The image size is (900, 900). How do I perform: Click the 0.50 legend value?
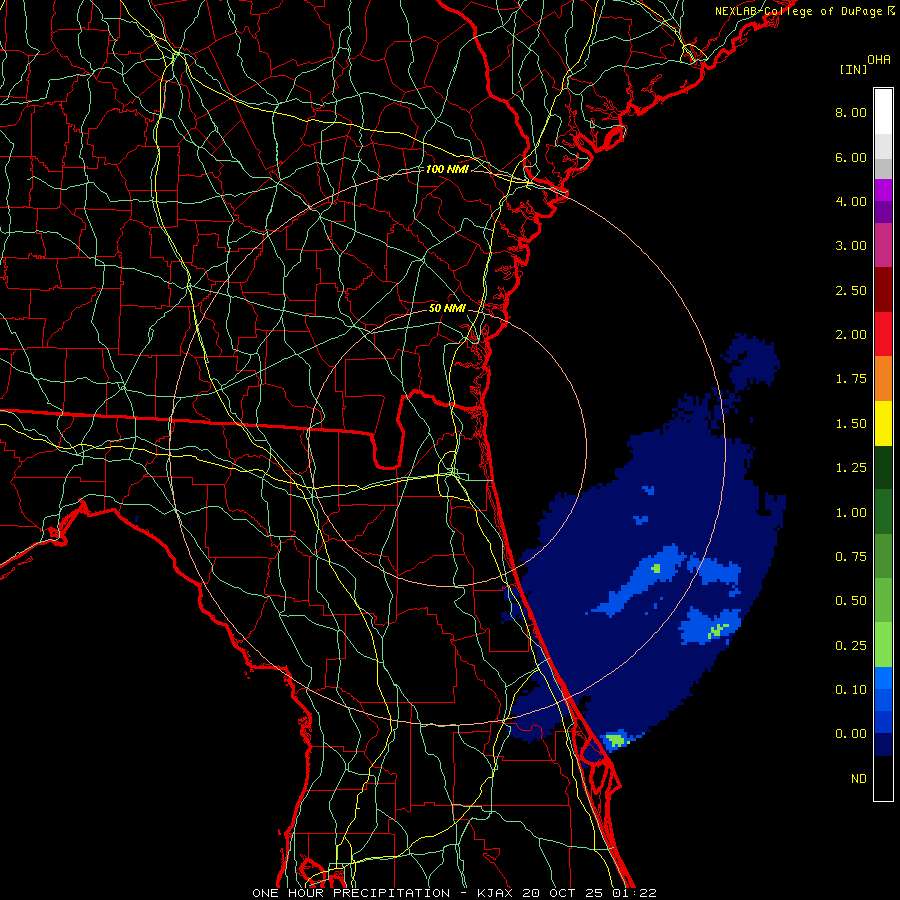[851, 601]
